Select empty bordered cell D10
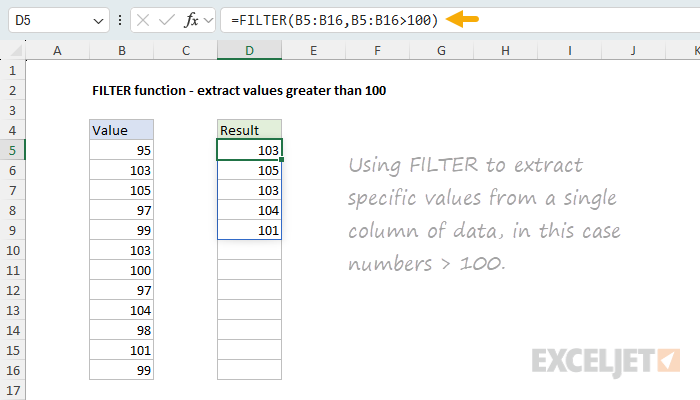Image resolution: width=700 pixels, height=400 pixels. click(250, 250)
